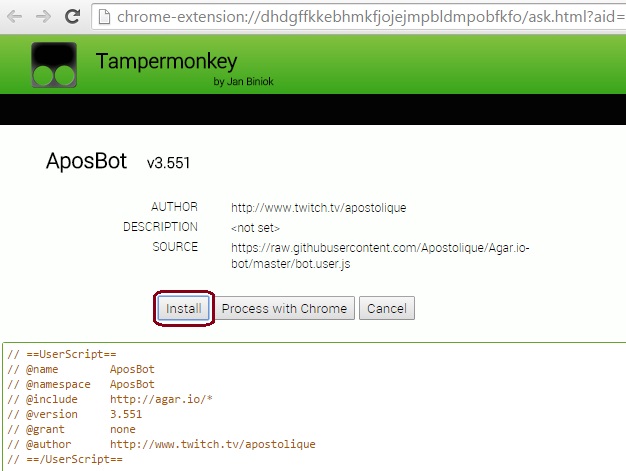This screenshot has width=626, height=471.
Task: Reload the page with refresh icon
Action: tap(72, 16)
